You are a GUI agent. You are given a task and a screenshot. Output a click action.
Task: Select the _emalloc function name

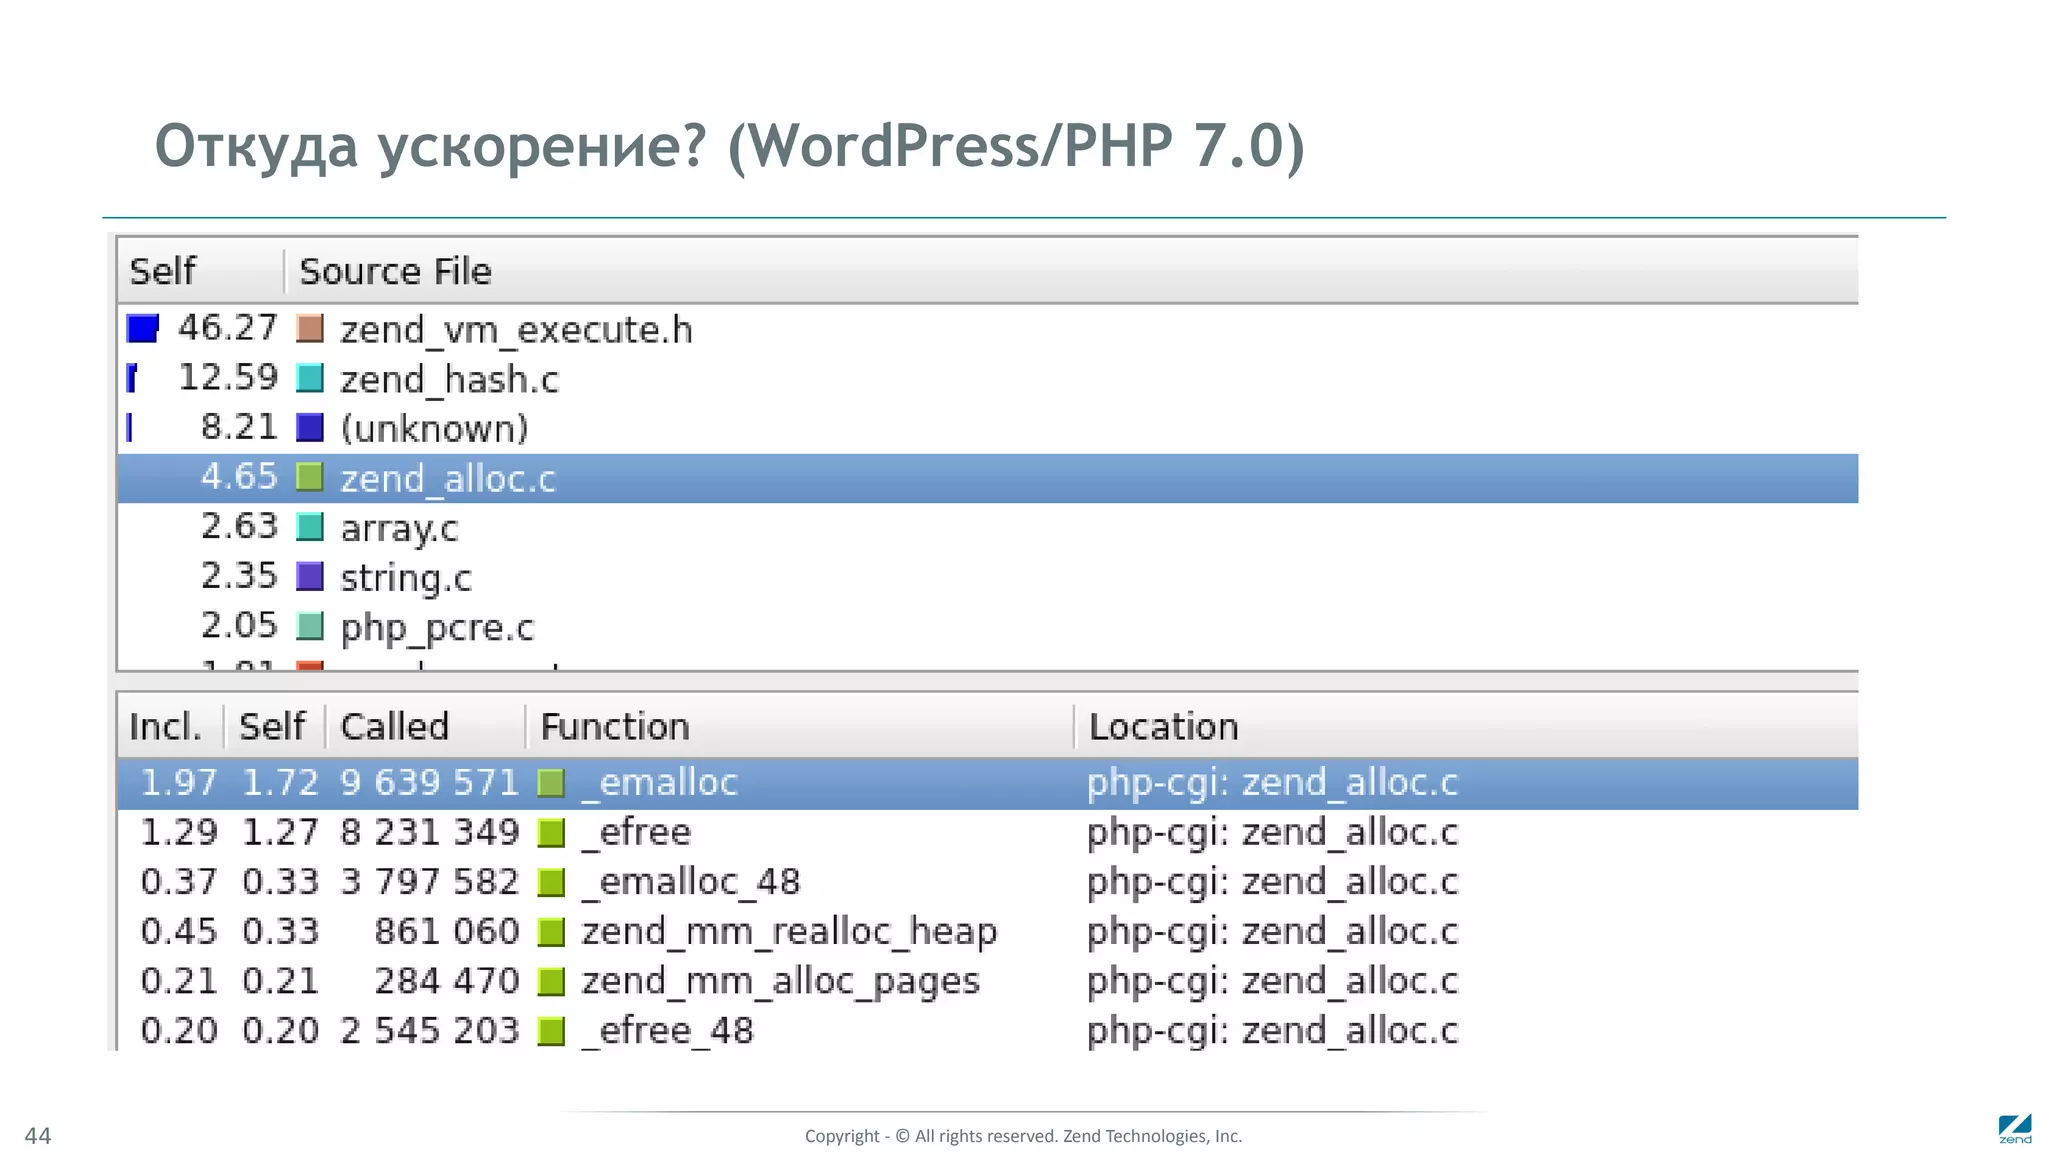tap(660, 783)
